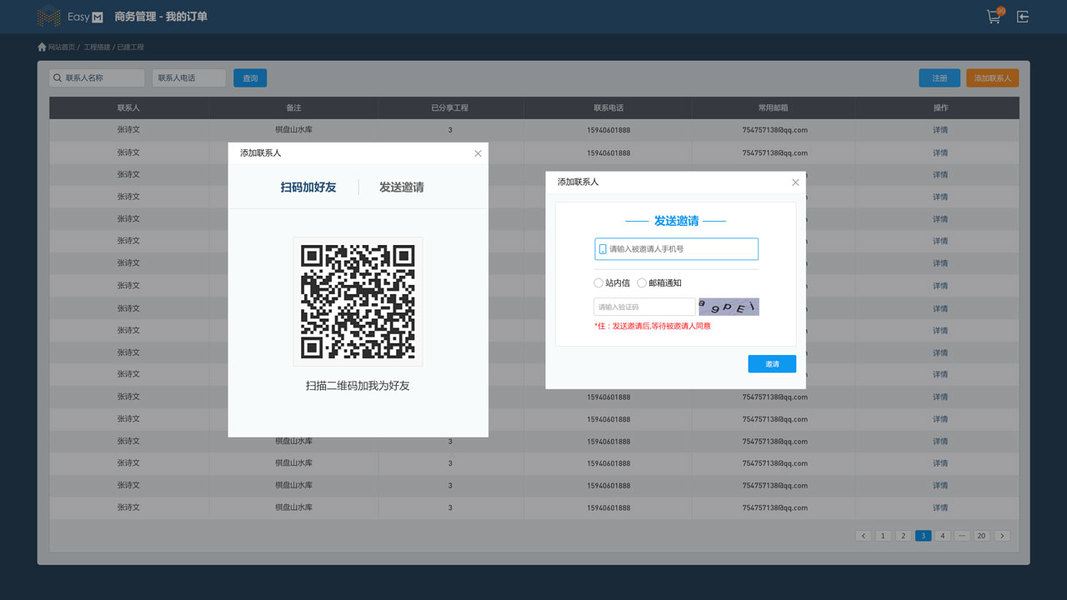The width and height of the screenshot is (1067, 600).
Task: Click the QR code image
Action: click(x=358, y=301)
